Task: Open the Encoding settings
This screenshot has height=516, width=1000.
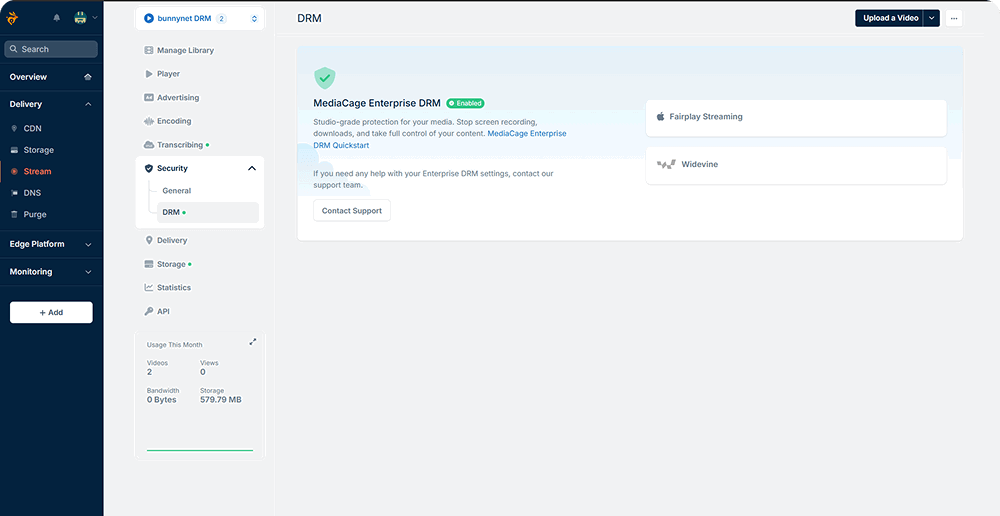Action: [174, 121]
